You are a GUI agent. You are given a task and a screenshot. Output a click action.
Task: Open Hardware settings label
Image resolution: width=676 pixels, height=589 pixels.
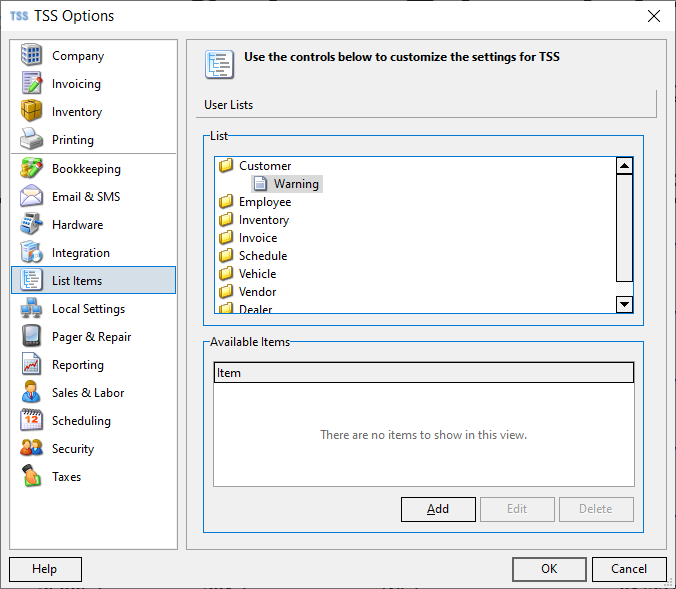(x=78, y=225)
